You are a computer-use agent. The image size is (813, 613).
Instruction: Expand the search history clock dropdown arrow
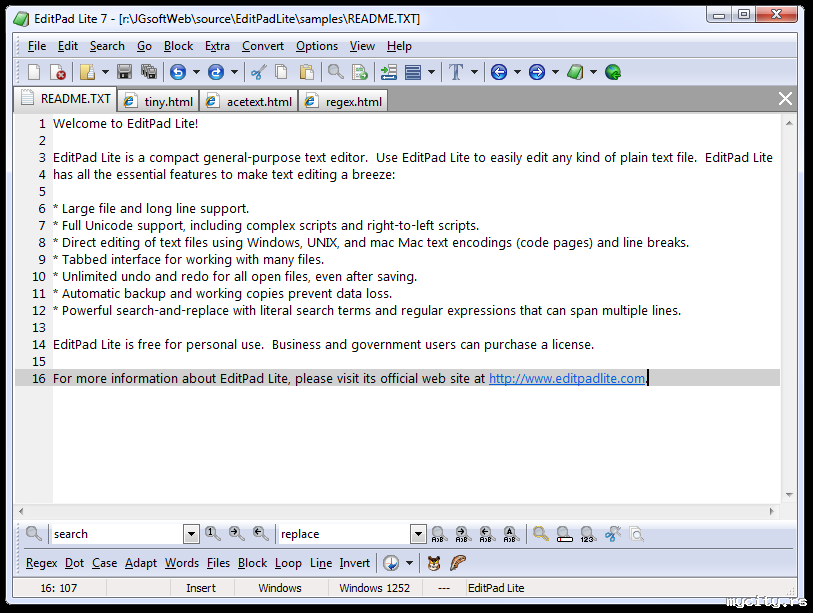409,563
